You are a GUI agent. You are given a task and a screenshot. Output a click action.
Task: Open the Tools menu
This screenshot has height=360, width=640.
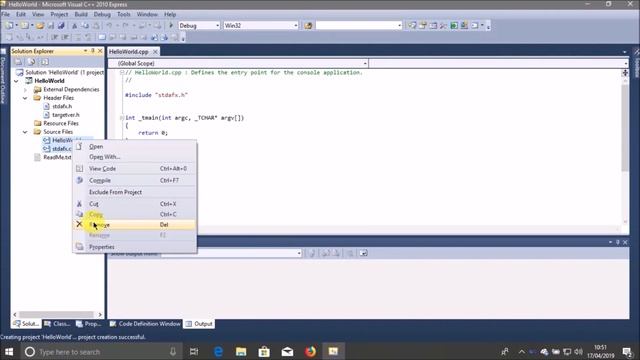(x=124, y=14)
